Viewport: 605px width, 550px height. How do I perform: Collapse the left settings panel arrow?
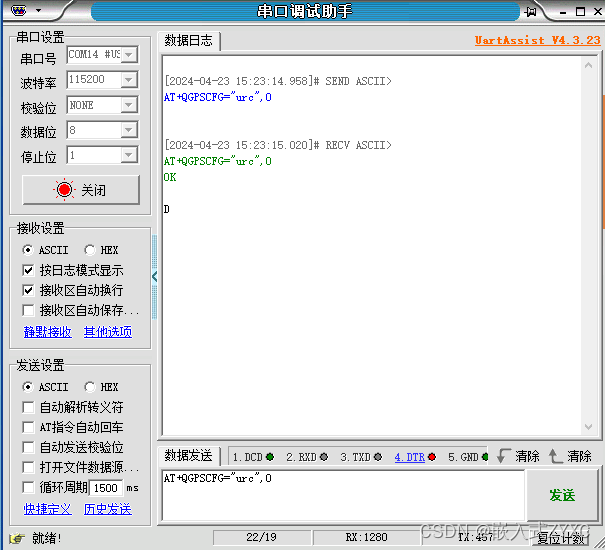155,277
